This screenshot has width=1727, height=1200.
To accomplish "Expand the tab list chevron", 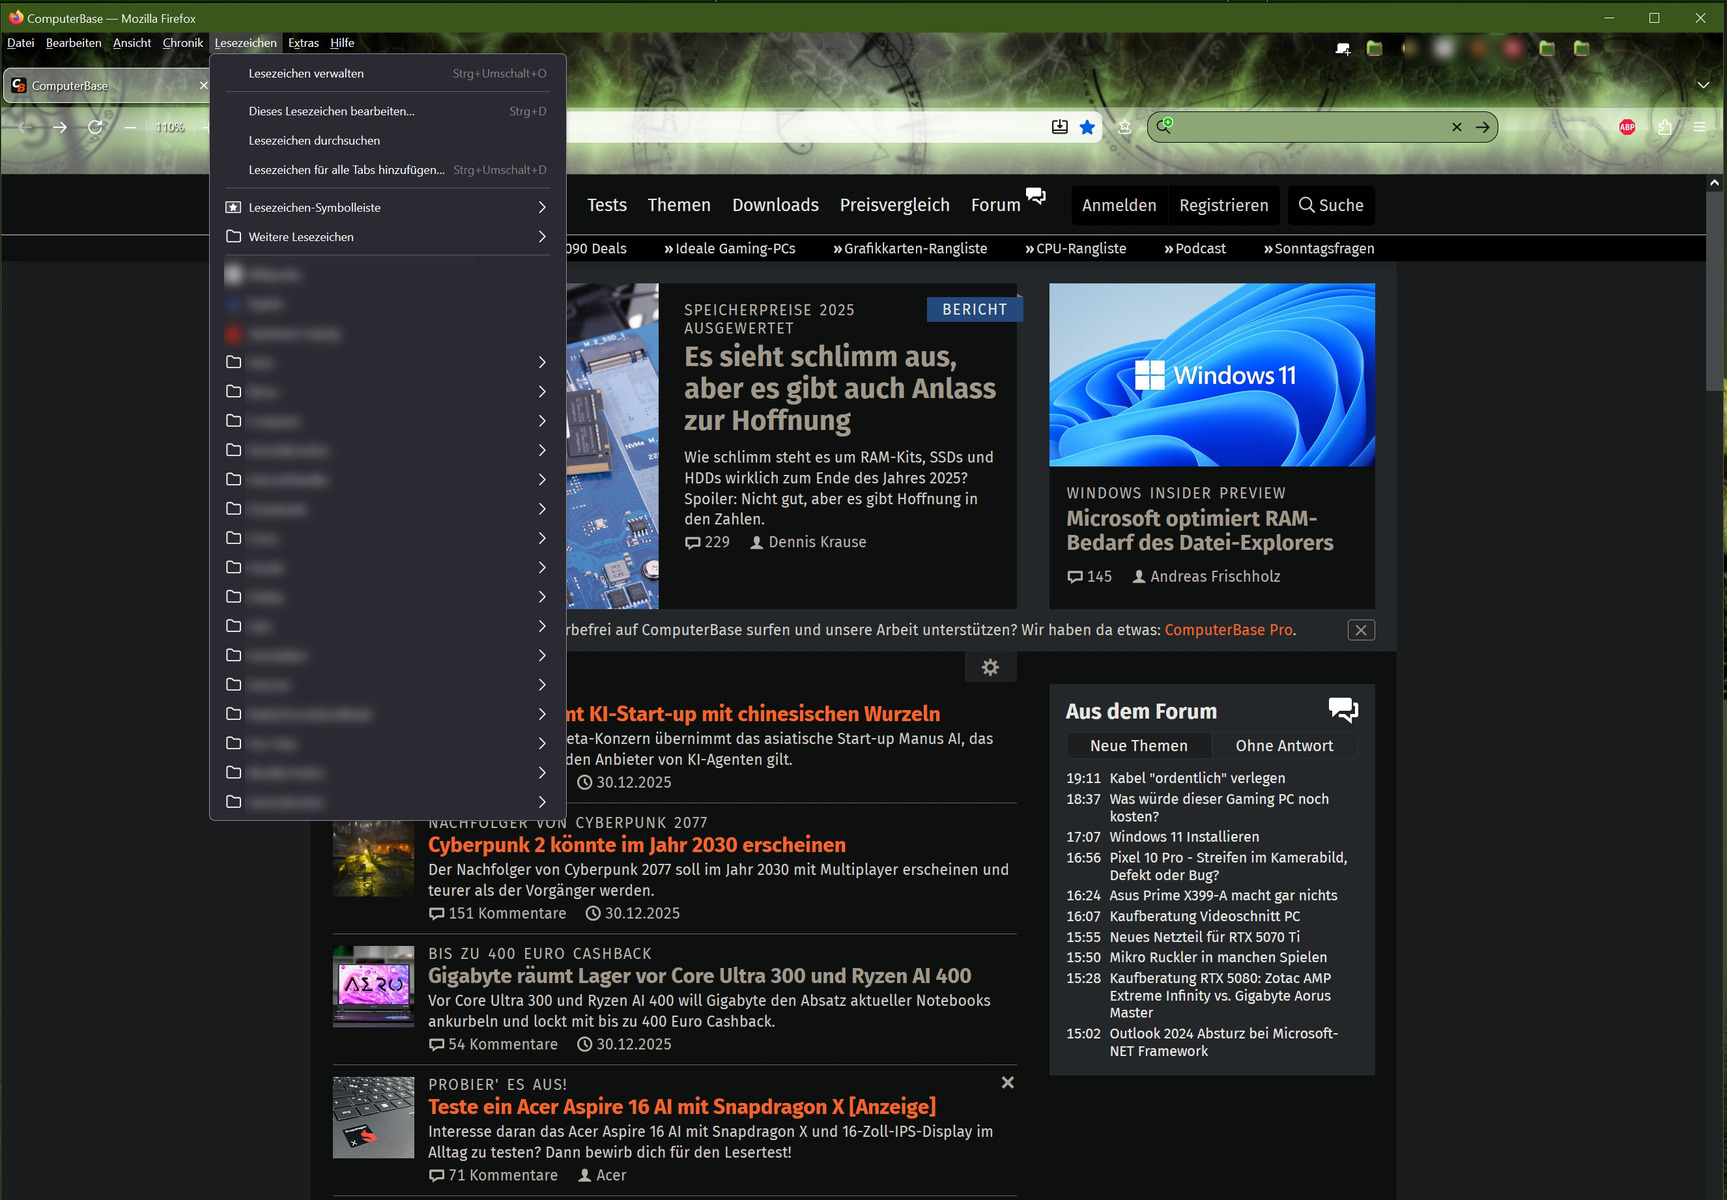I will [1703, 85].
